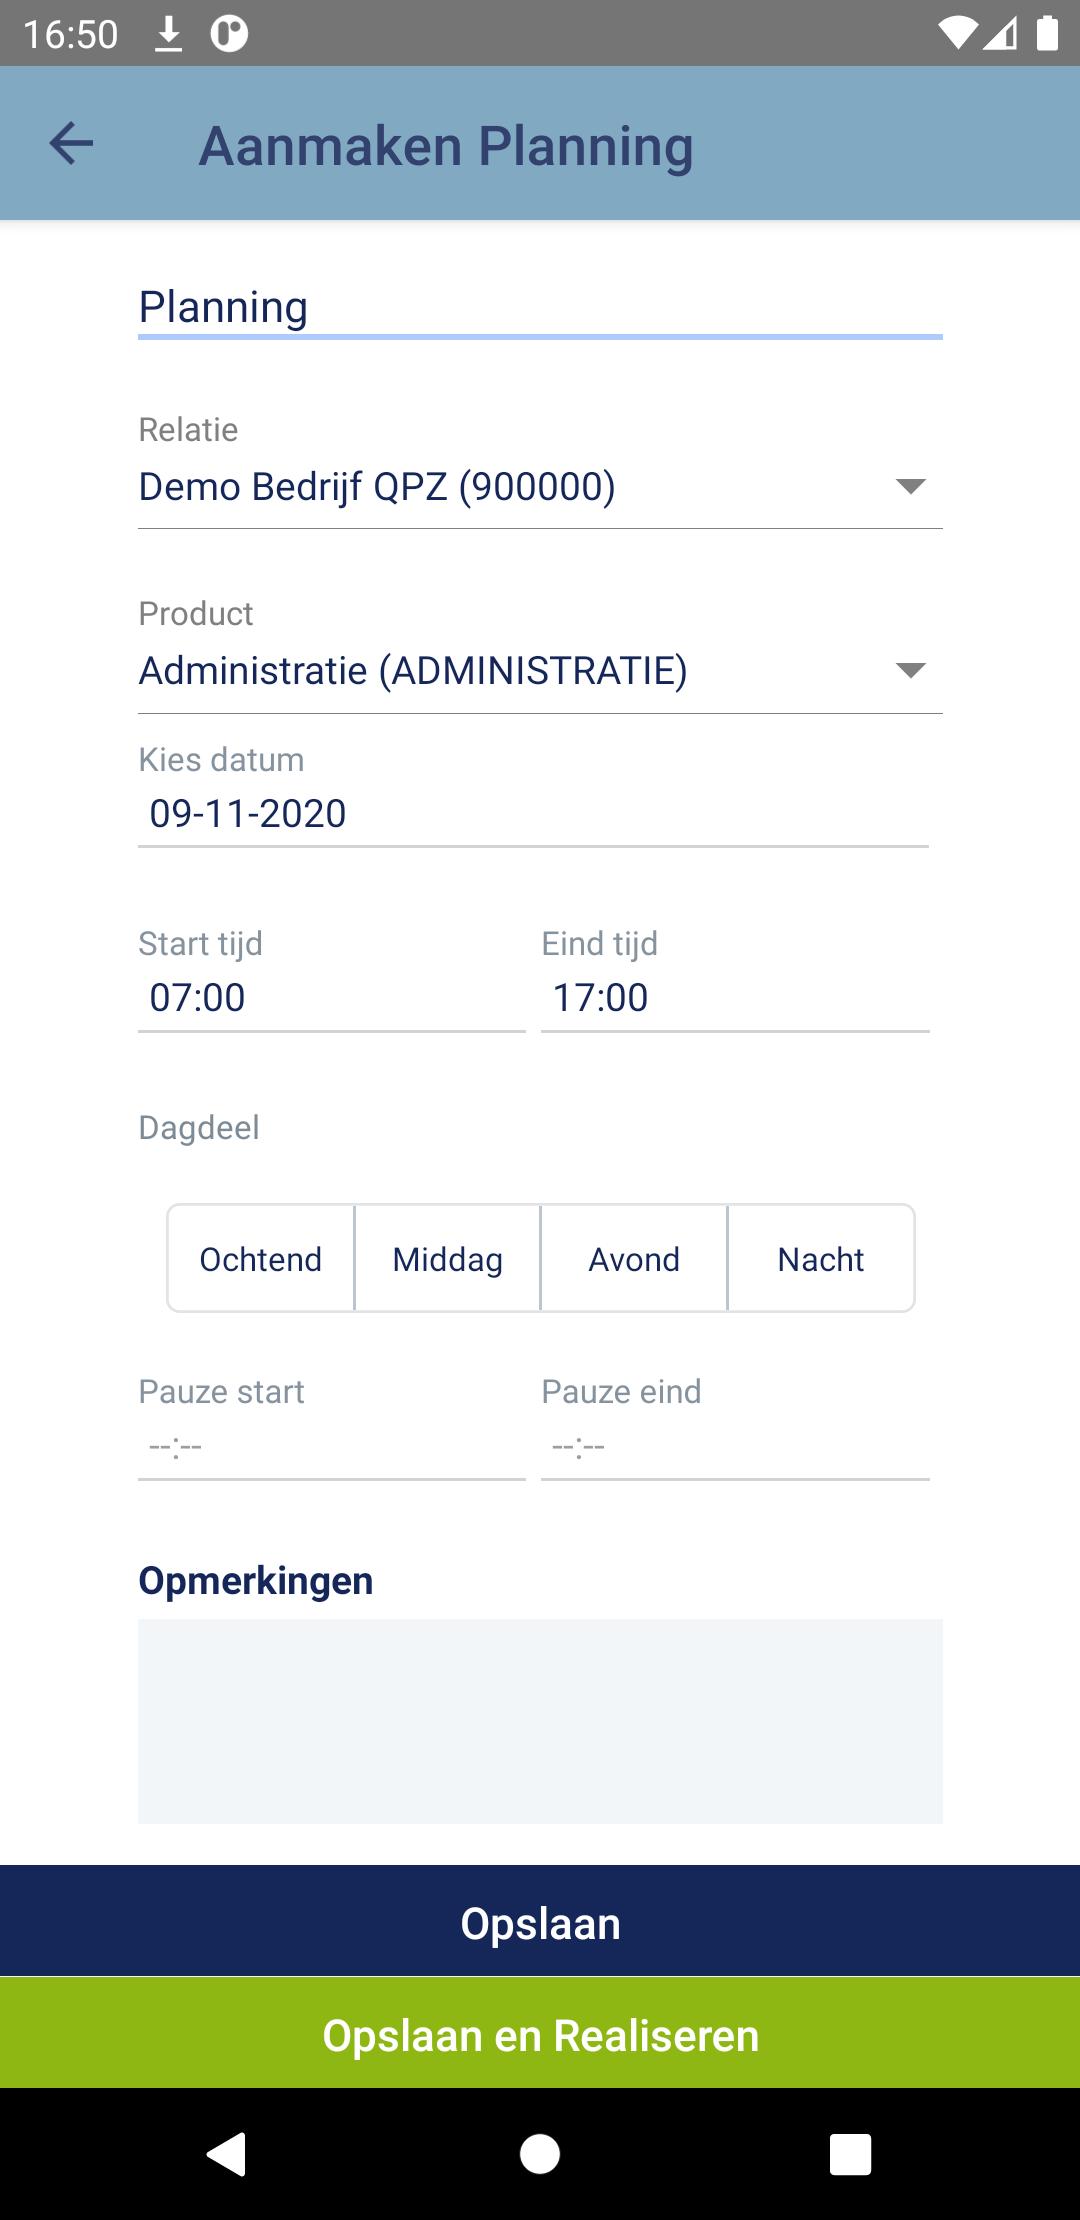Image resolution: width=1080 pixels, height=2220 pixels.
Task: Open the Kies datum date field
Action: click(x=533, y=814)
